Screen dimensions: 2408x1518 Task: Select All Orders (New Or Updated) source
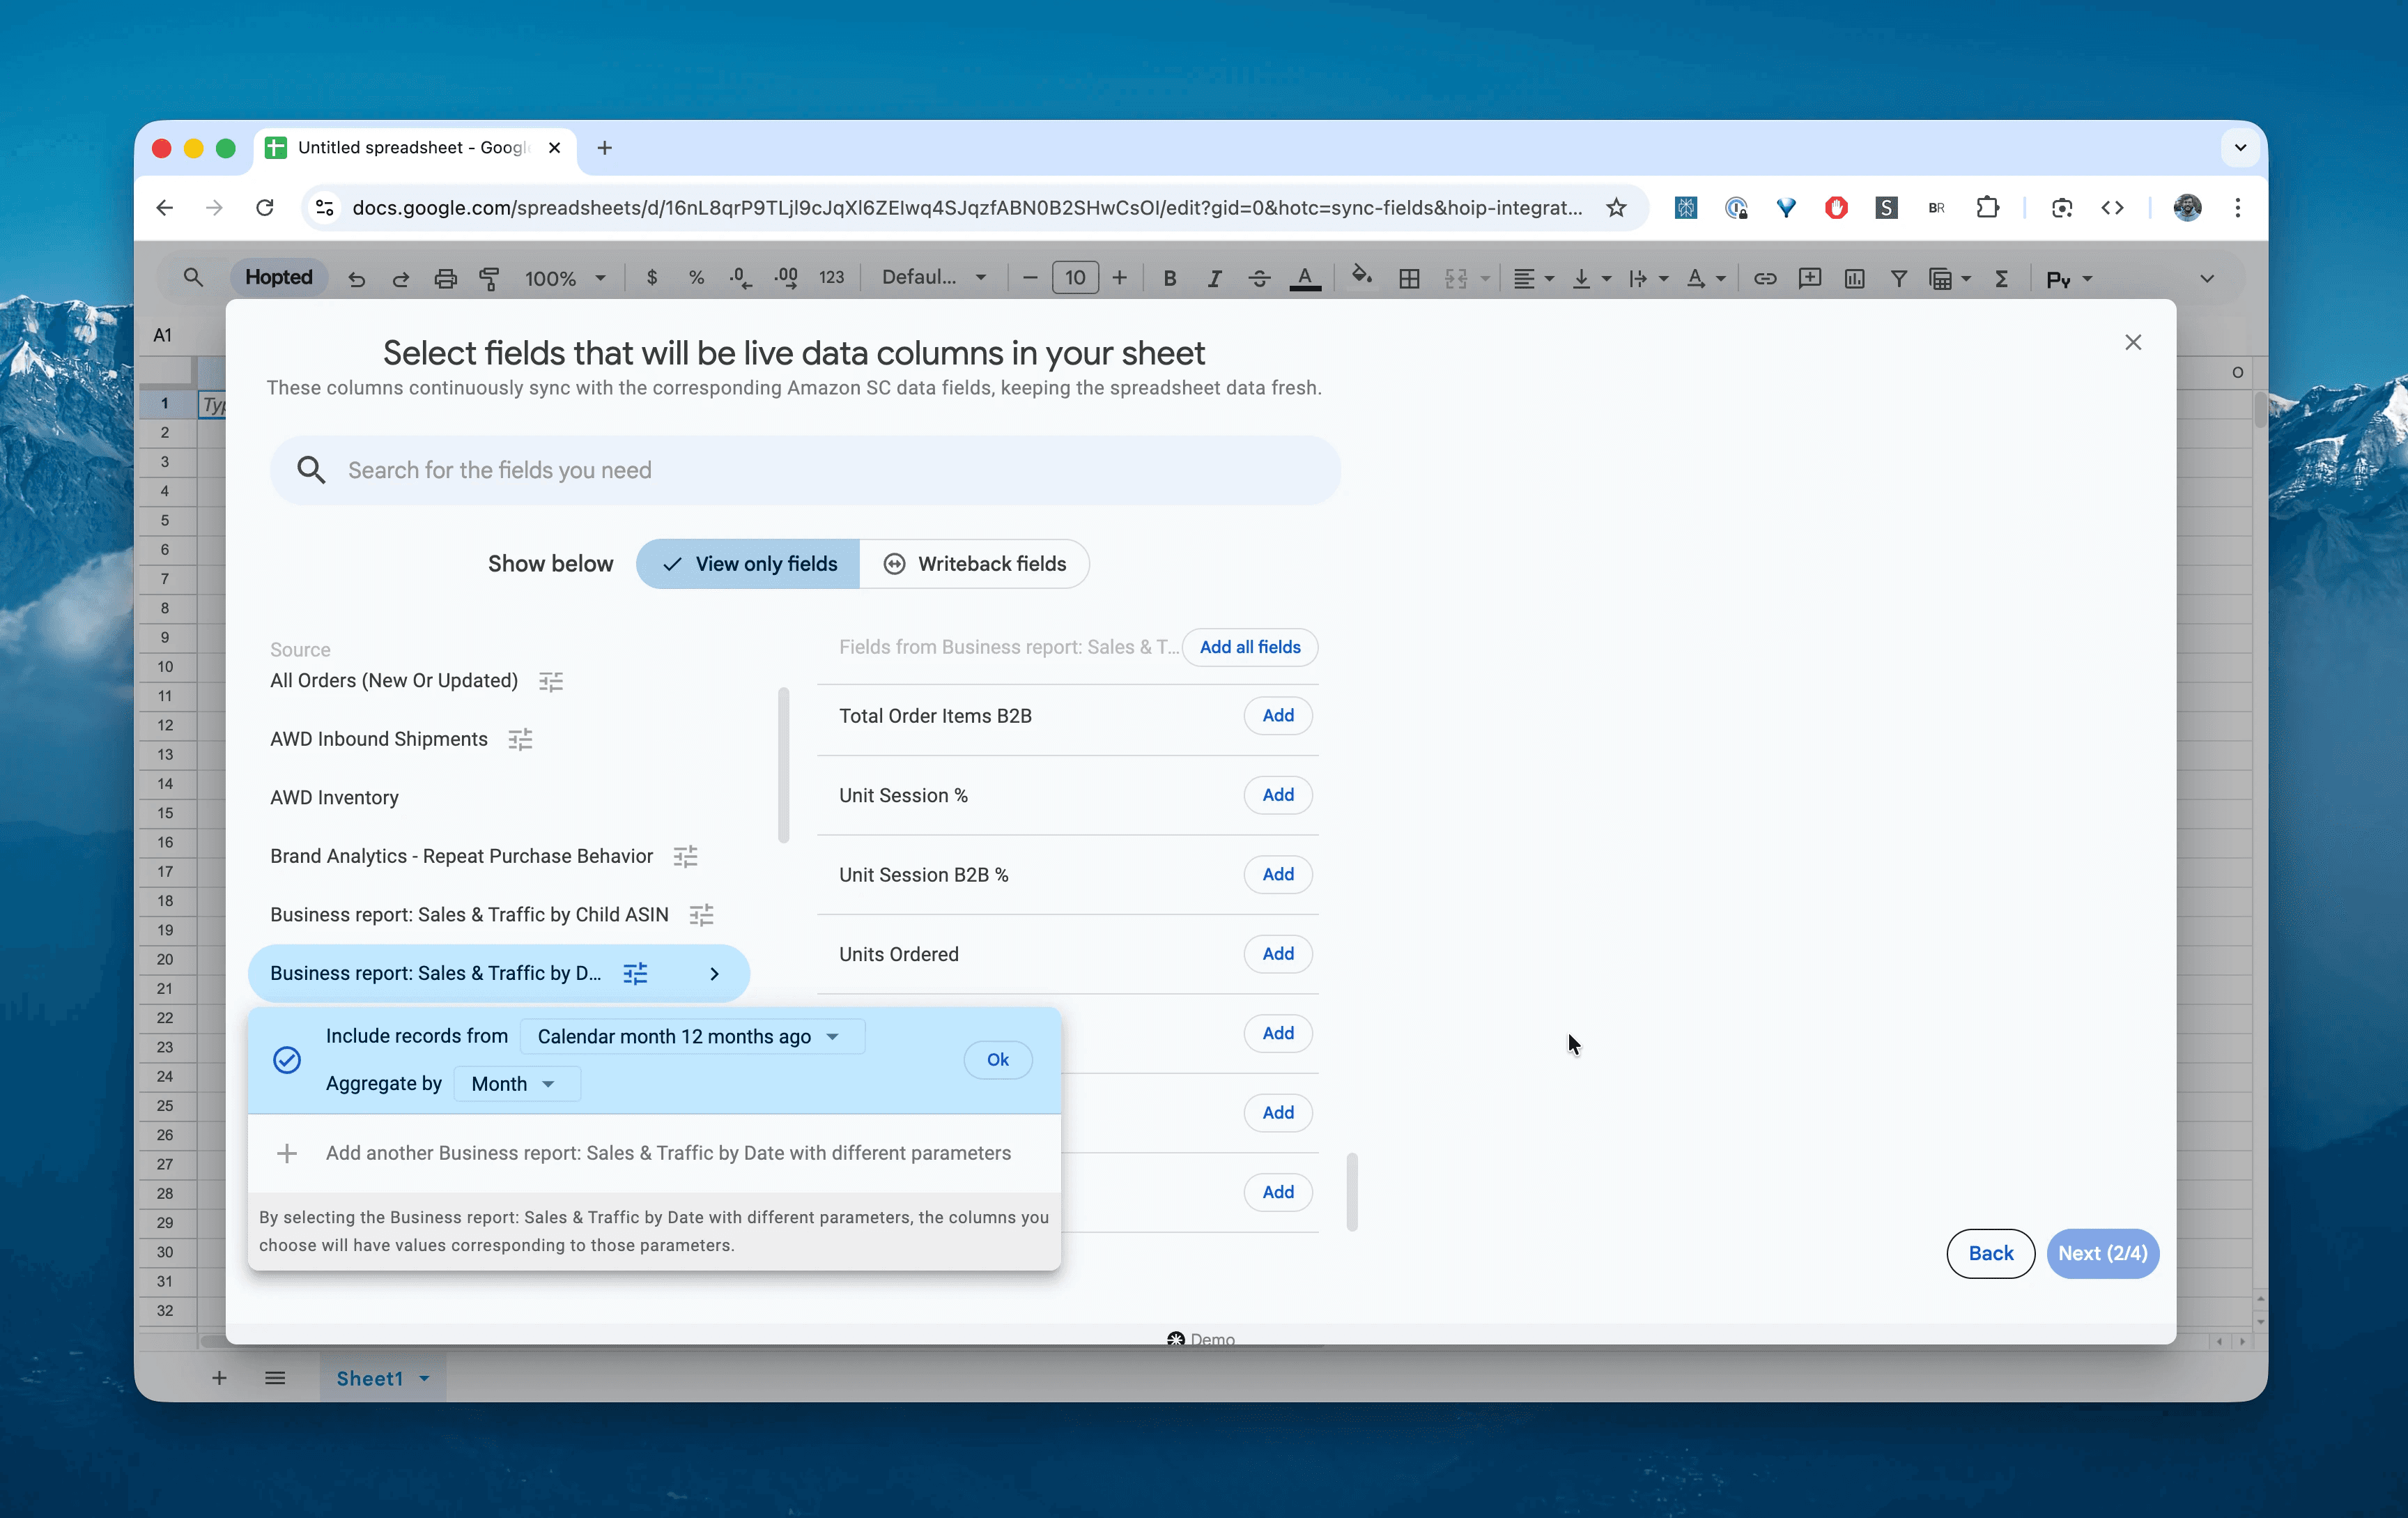pos(394,680)
